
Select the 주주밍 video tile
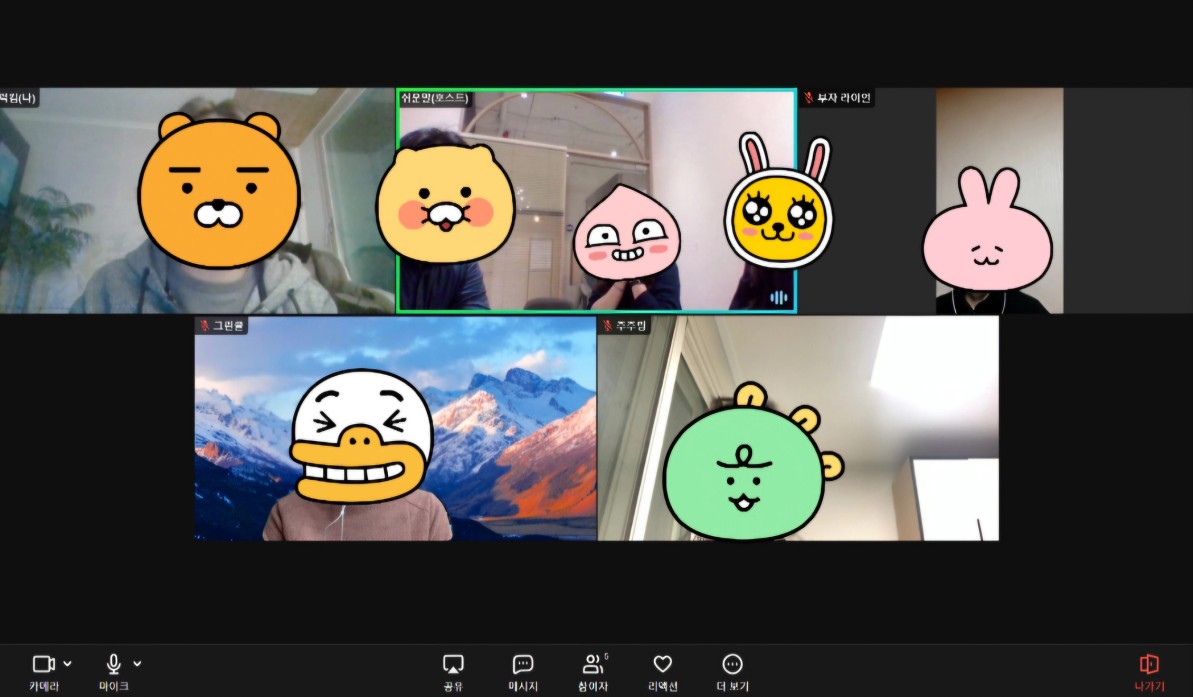pos(798,428)
